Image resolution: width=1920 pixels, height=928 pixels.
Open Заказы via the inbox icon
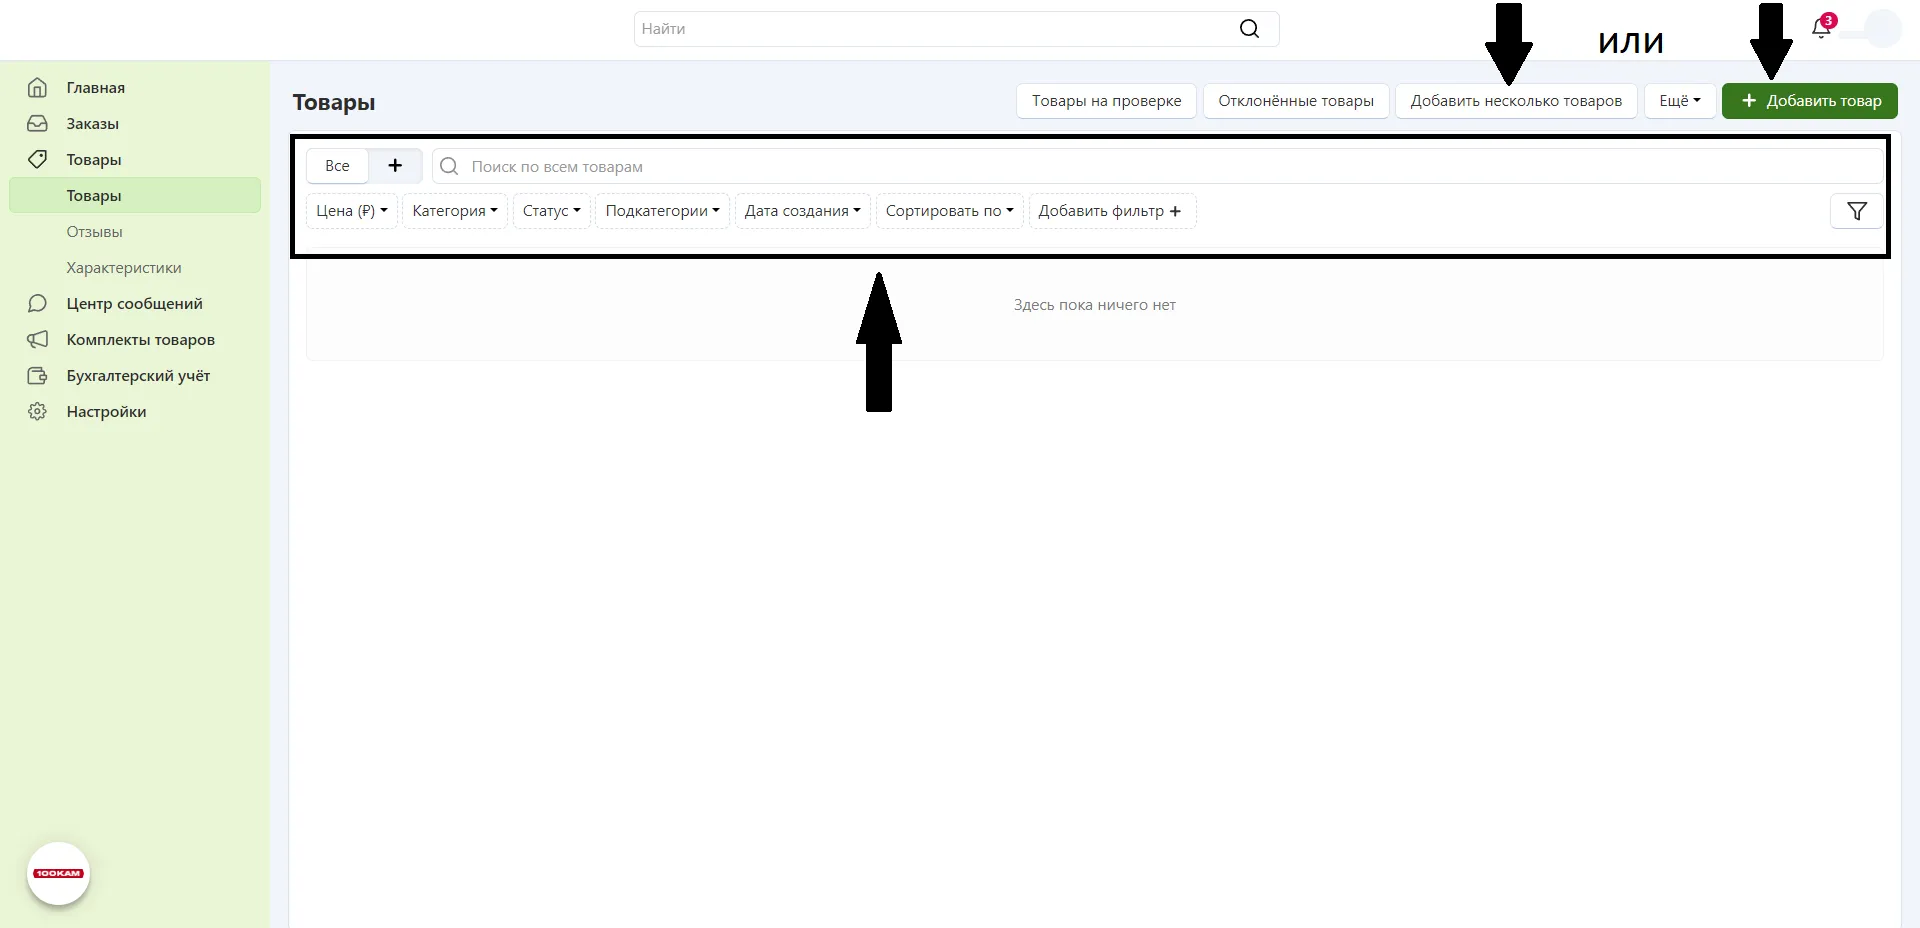(x=37, y=124)
